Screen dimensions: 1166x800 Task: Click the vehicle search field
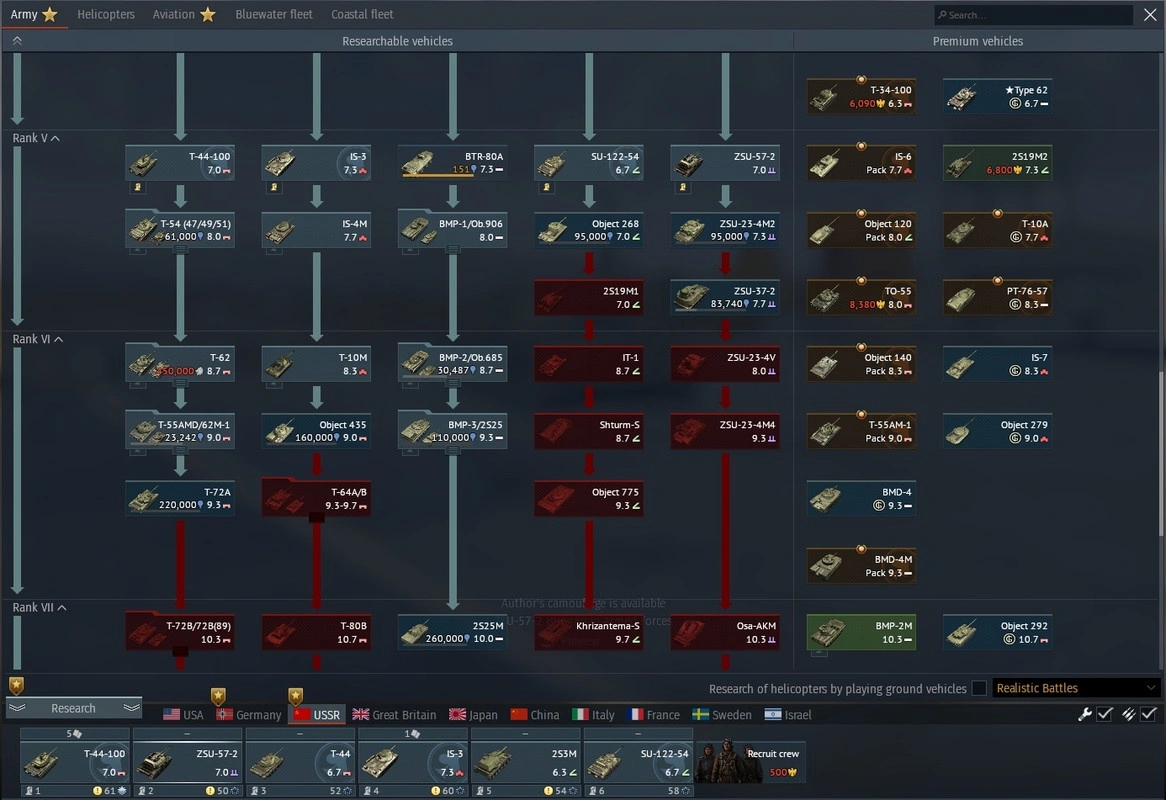pos(1035,15)
